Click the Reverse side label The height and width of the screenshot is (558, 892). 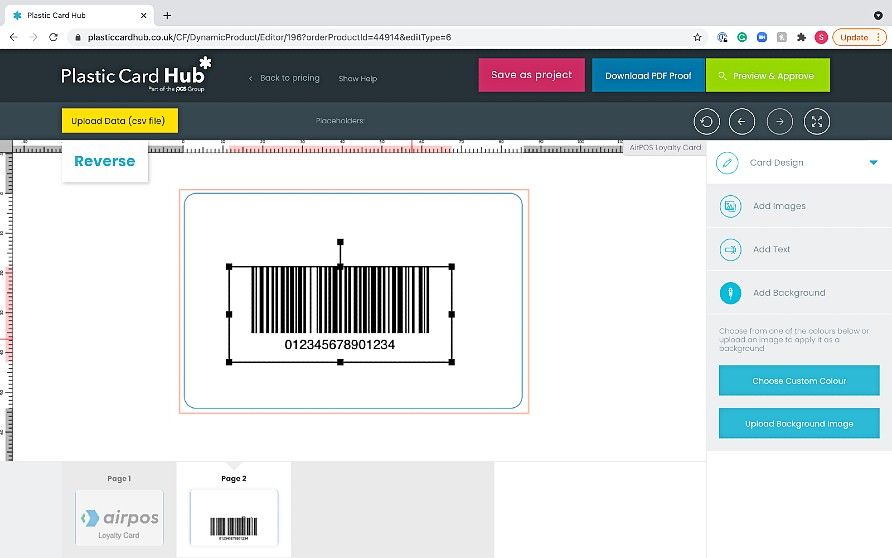tap(105, 162)
